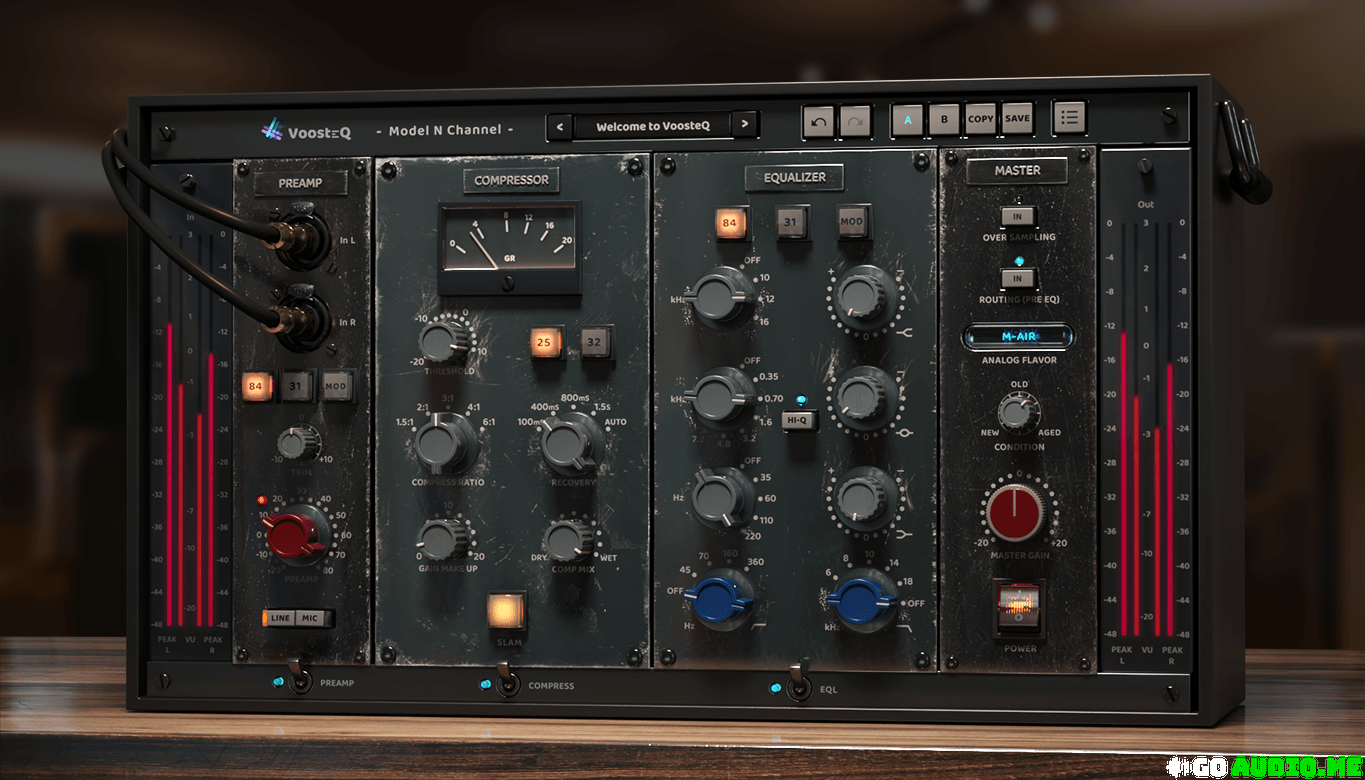Click the PREAMP section label plate
Screen dimensions: 1365x780
click(x=301, y=184)
